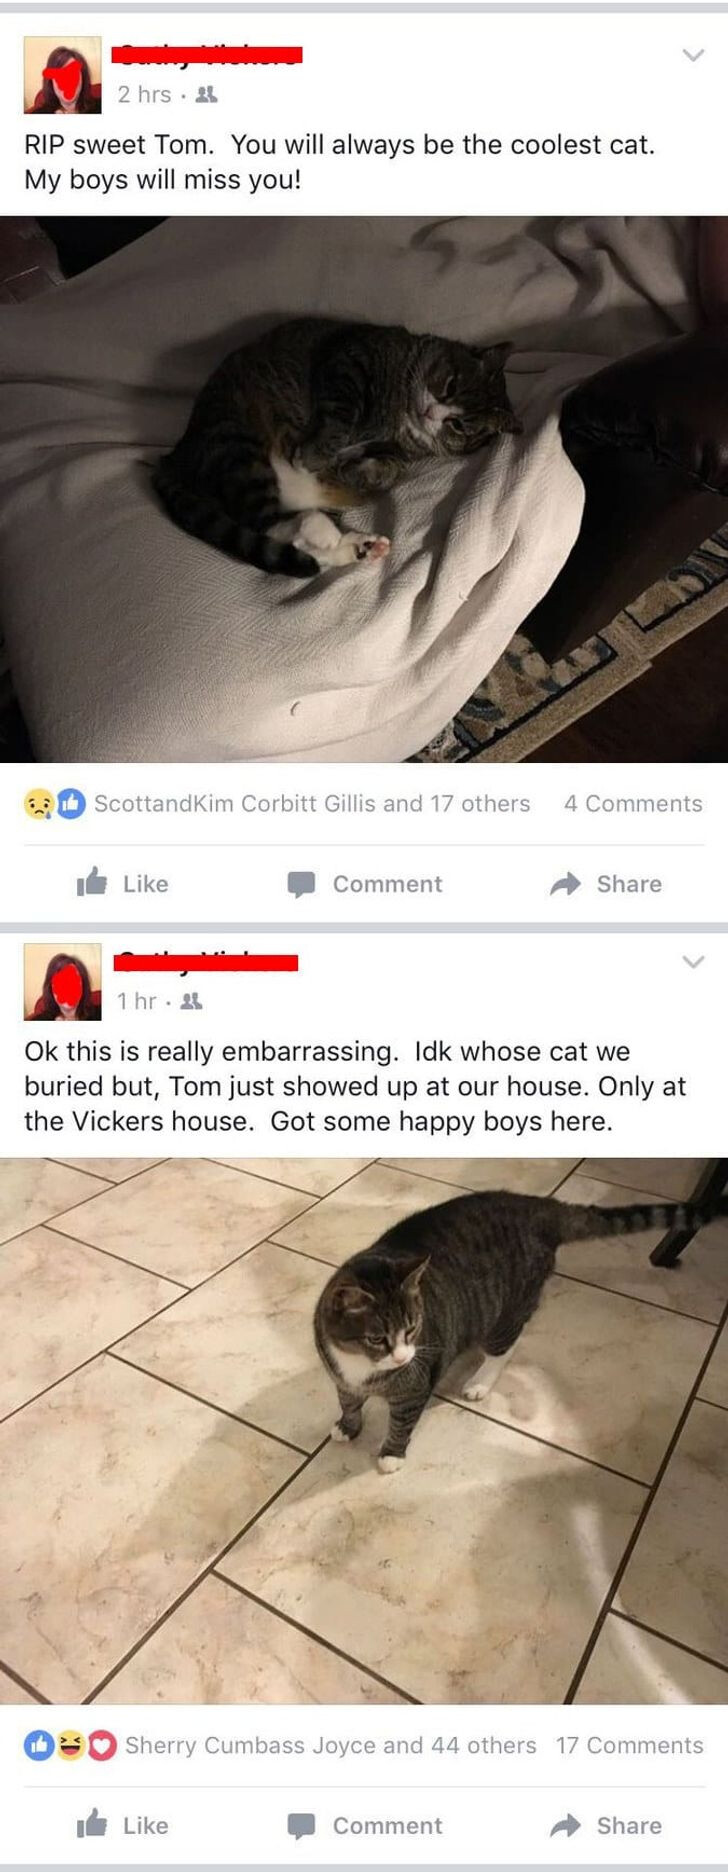This screenshot has width=728, height=1872.
Task: Like the post about Tom showing up
Action: (122, 1825)
